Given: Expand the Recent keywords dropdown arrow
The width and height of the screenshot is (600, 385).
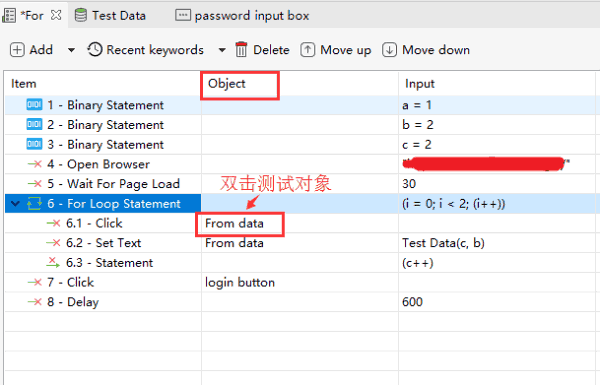Looking at the screenshot, I should click(222, 50).
